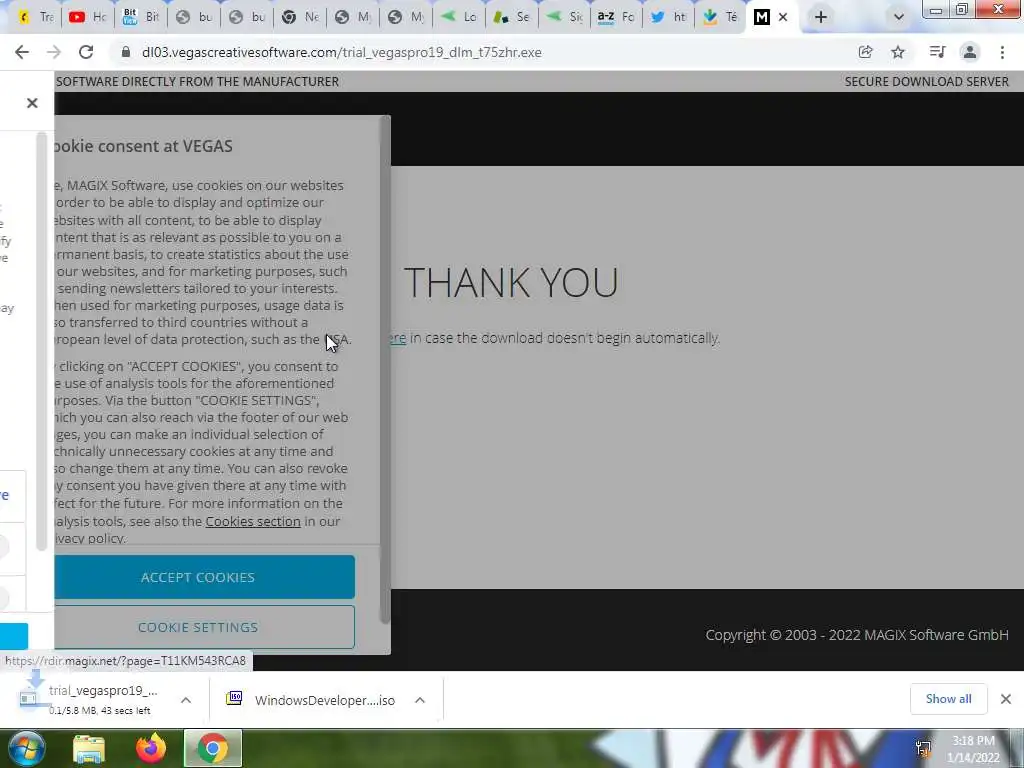Viewport: 1024px width, 768px height.
Task: Expand WindowsDeveloper iso download options arrow
Action: pos(420,700)
